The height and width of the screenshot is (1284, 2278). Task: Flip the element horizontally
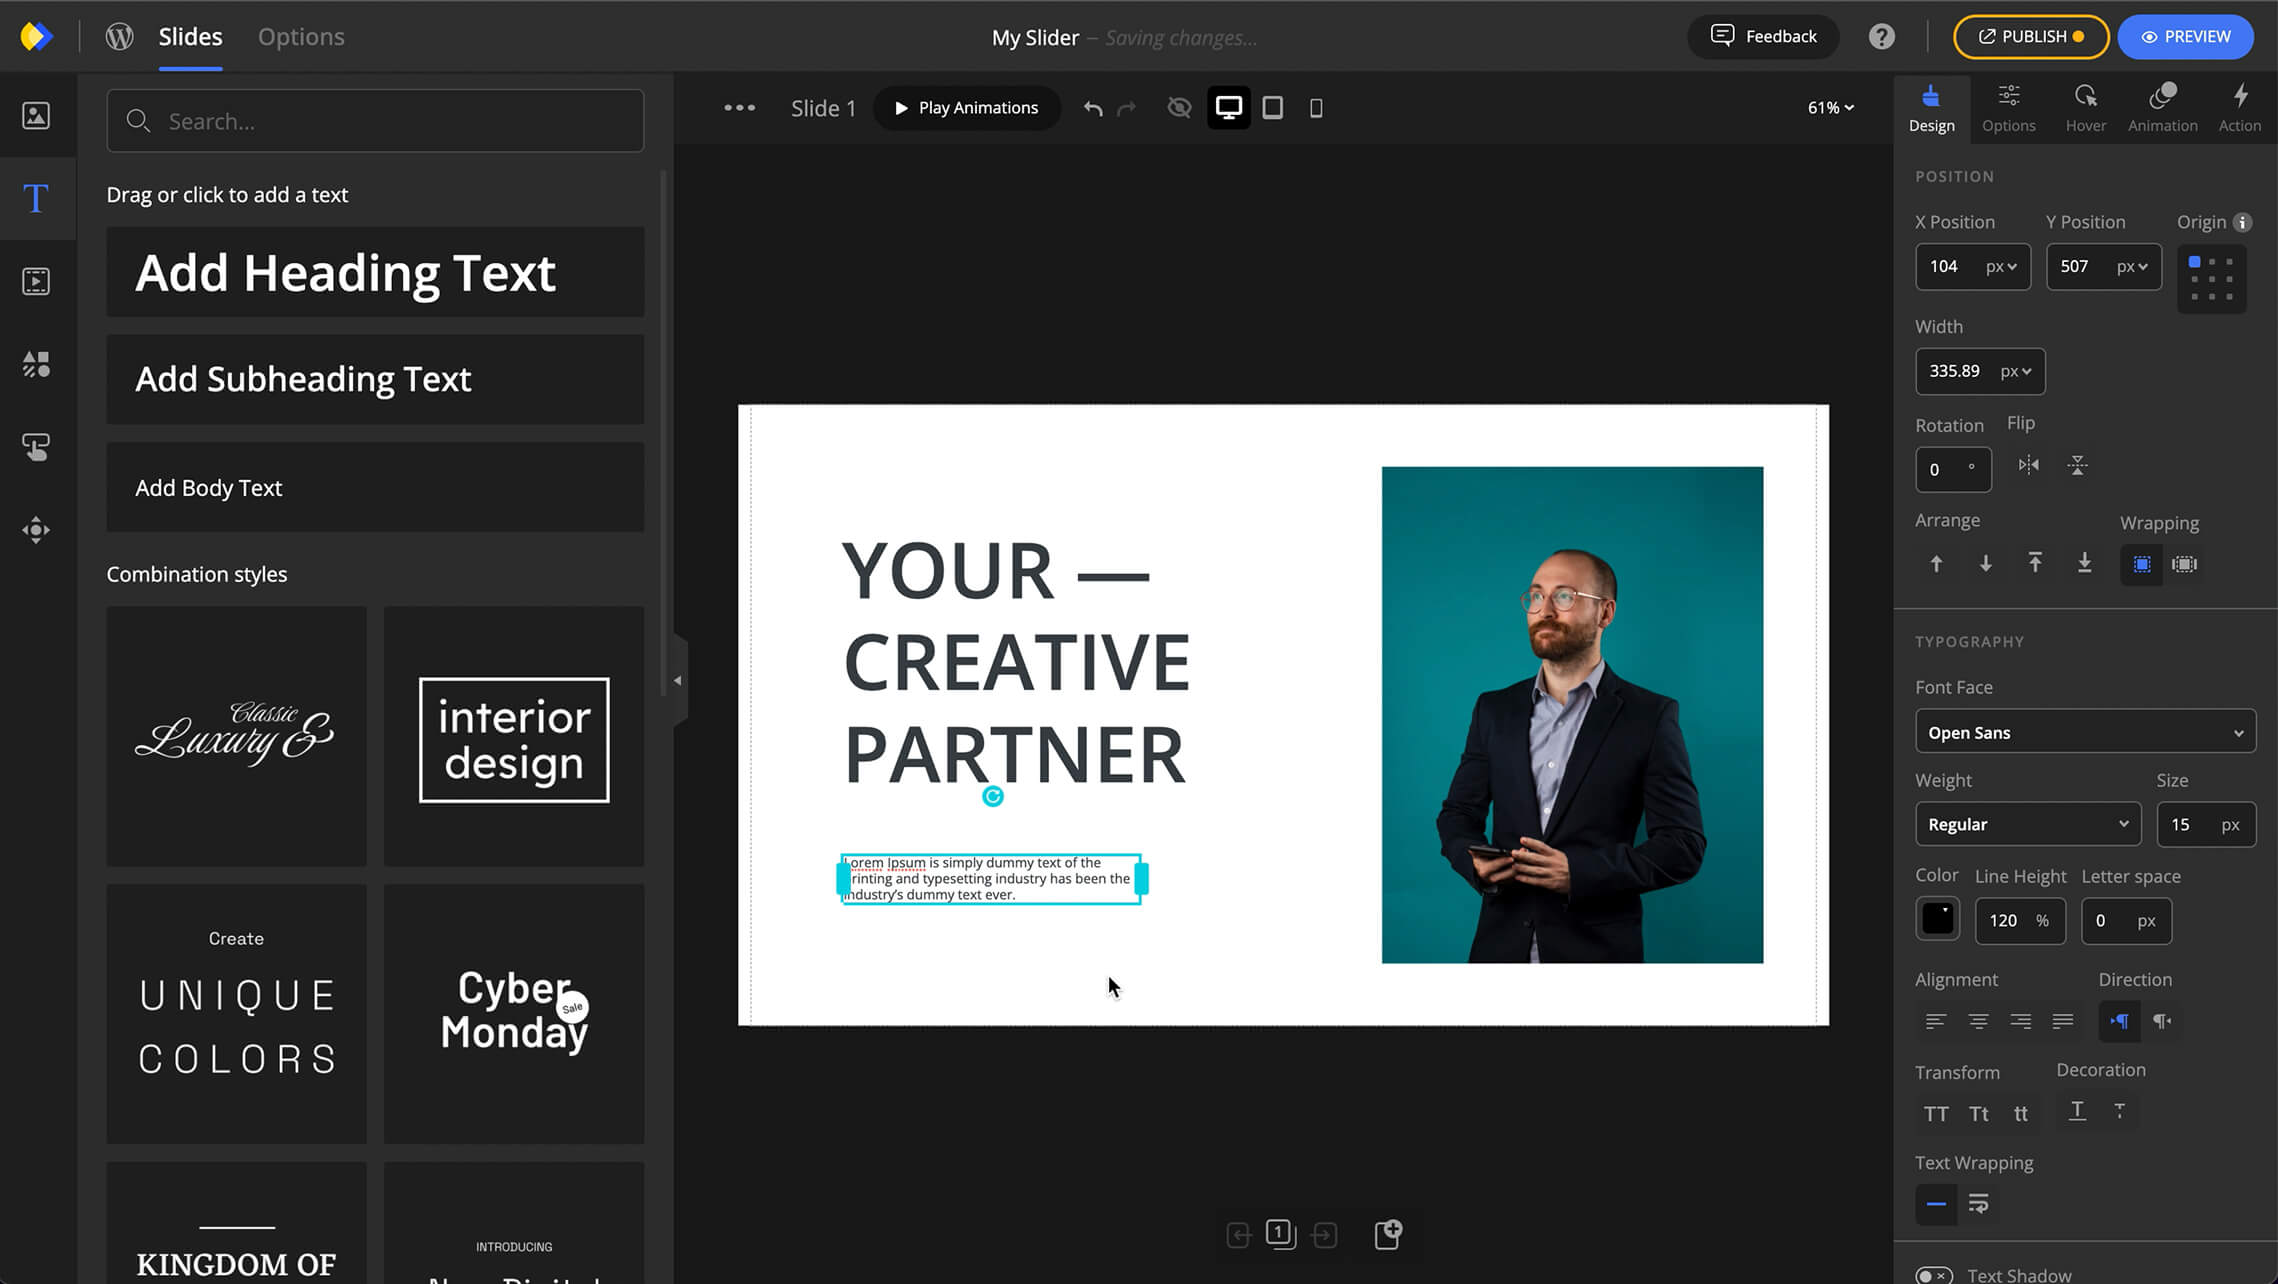pos(2028,465)
